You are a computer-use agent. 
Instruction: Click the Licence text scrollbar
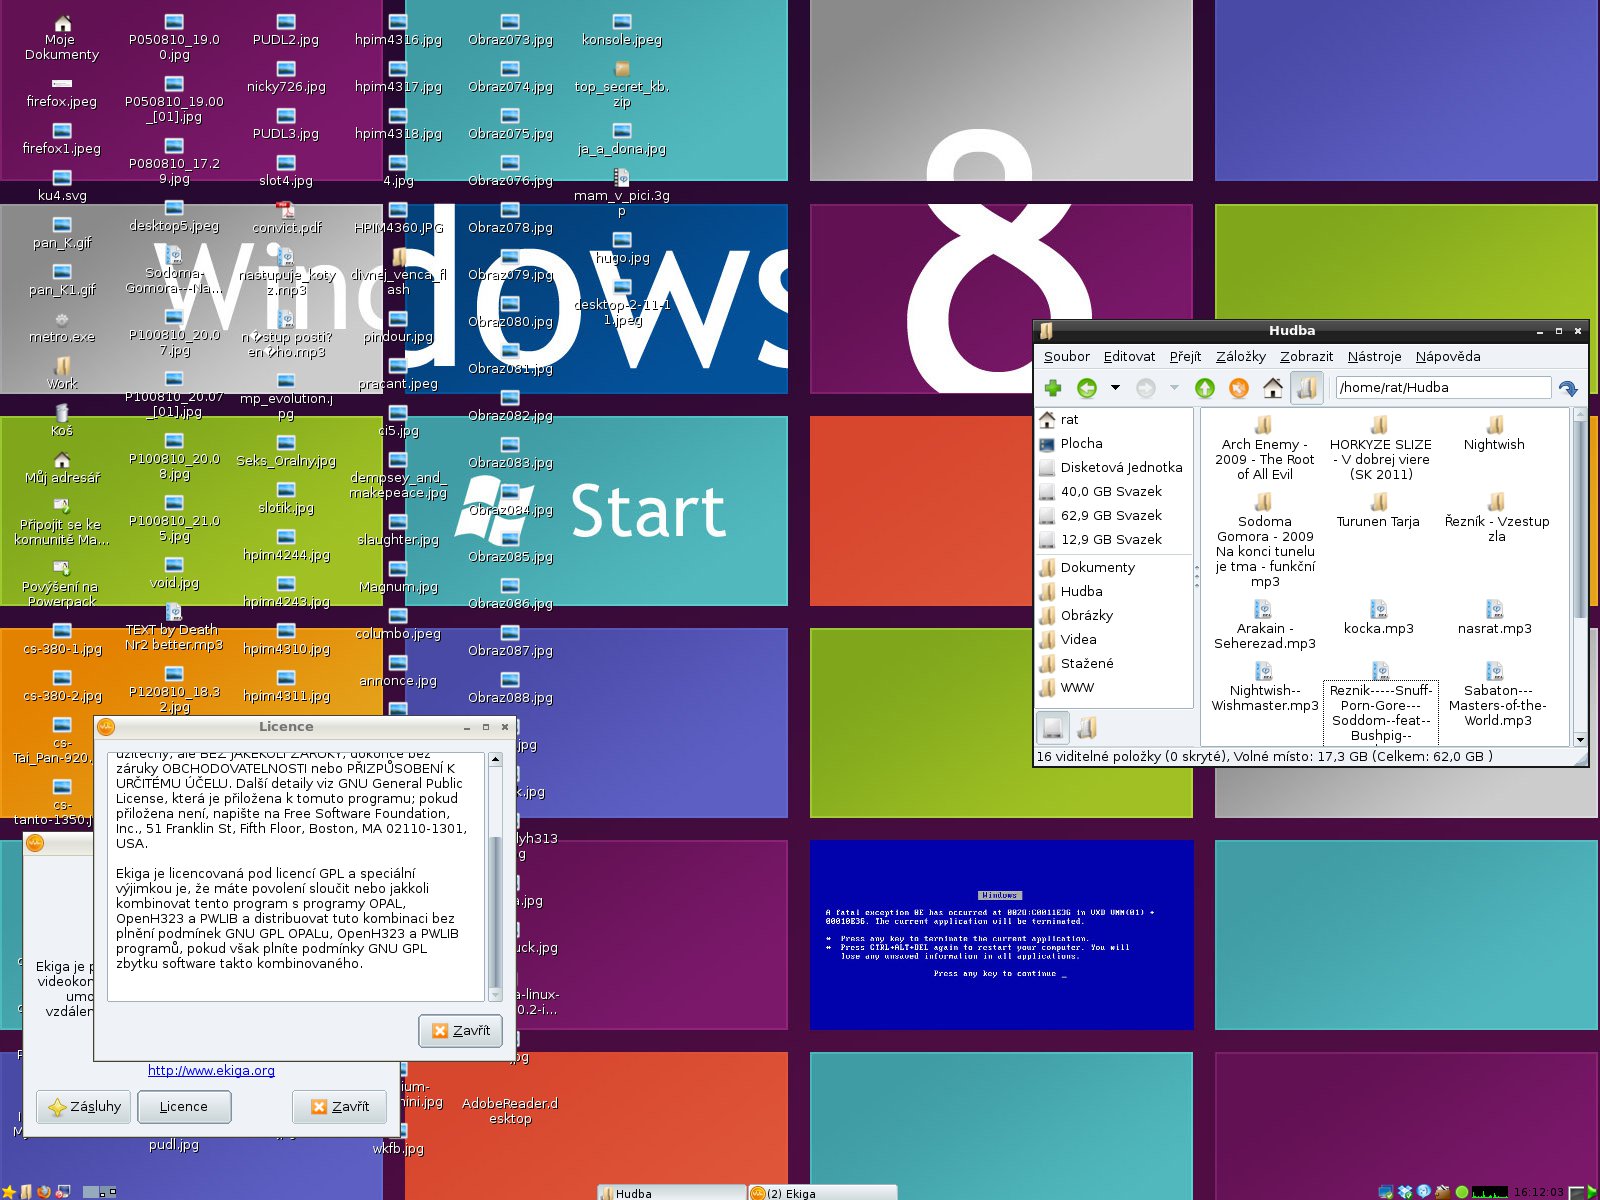pos(495,910)
